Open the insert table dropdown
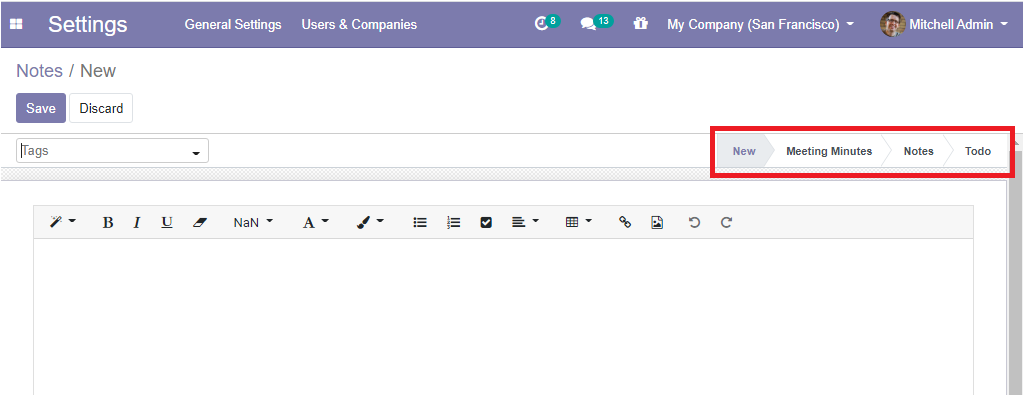Viewport: 1024px width, 396px height. [x=579, y=222]
